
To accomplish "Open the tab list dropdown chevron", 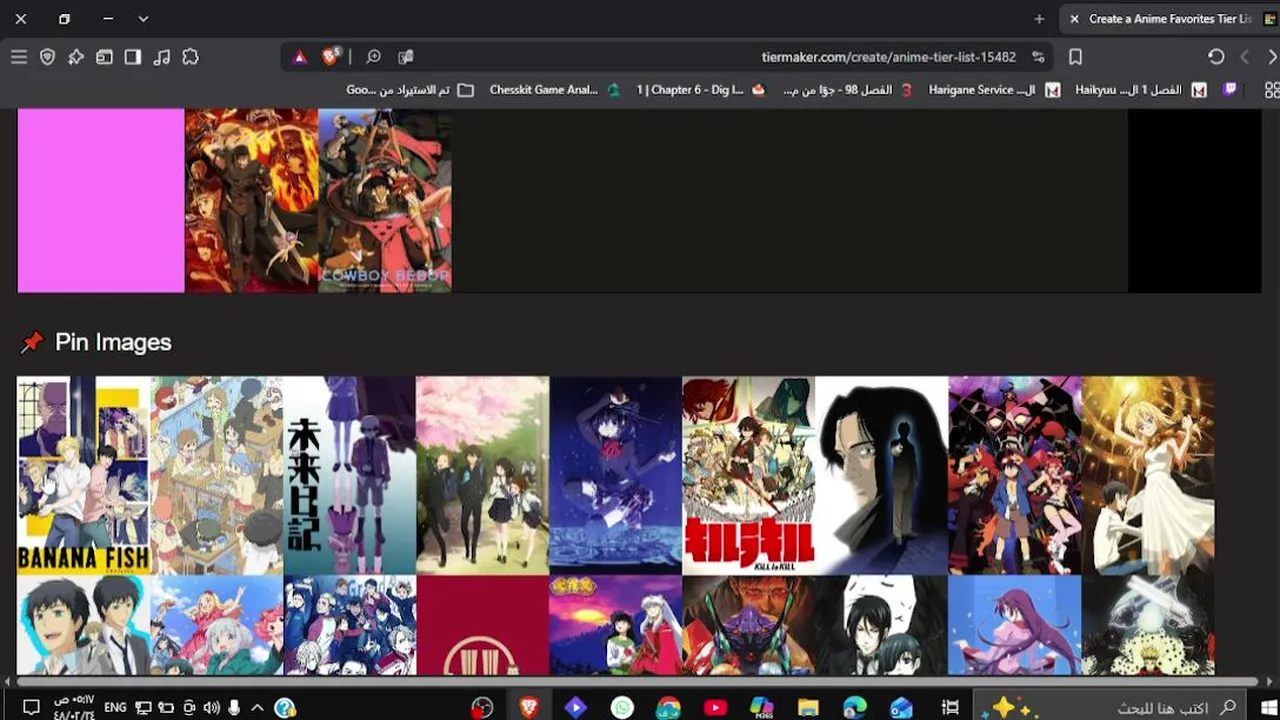I will (143, 19).
